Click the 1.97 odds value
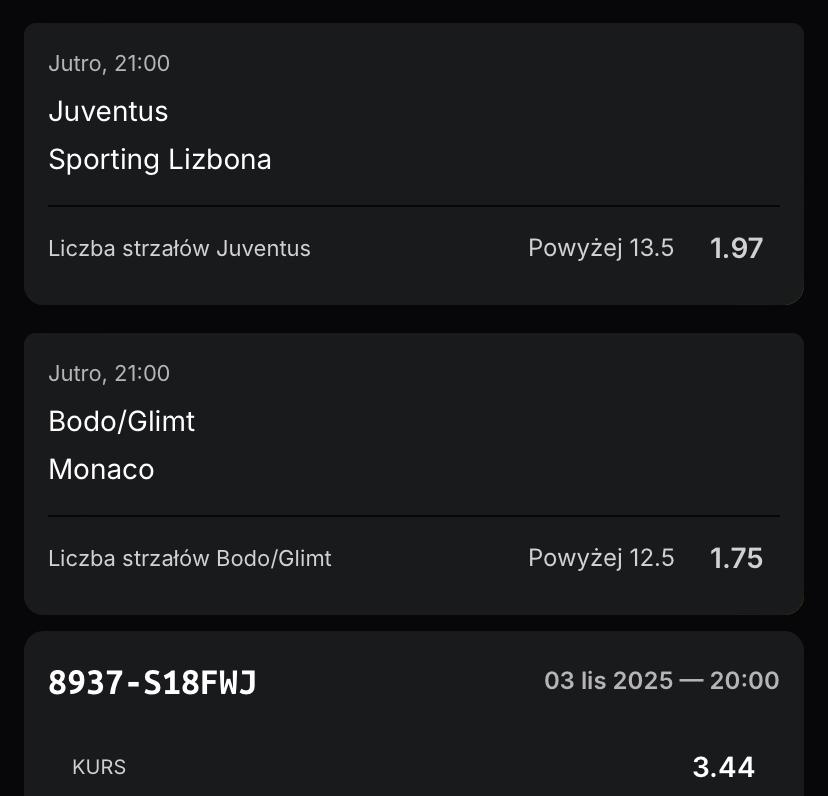Viewport: 828px width, 796px height. [736, 248]
